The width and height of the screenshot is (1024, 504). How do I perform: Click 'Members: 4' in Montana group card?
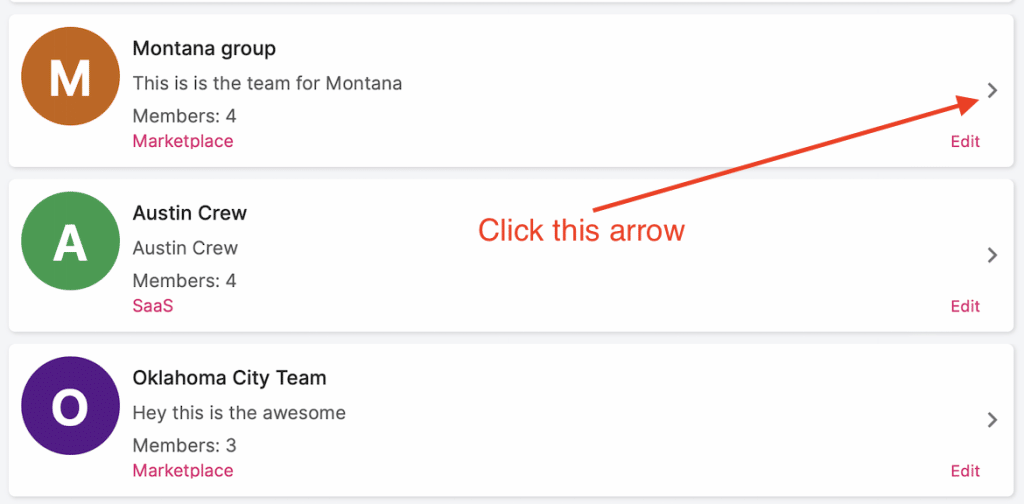coord(184,116)
